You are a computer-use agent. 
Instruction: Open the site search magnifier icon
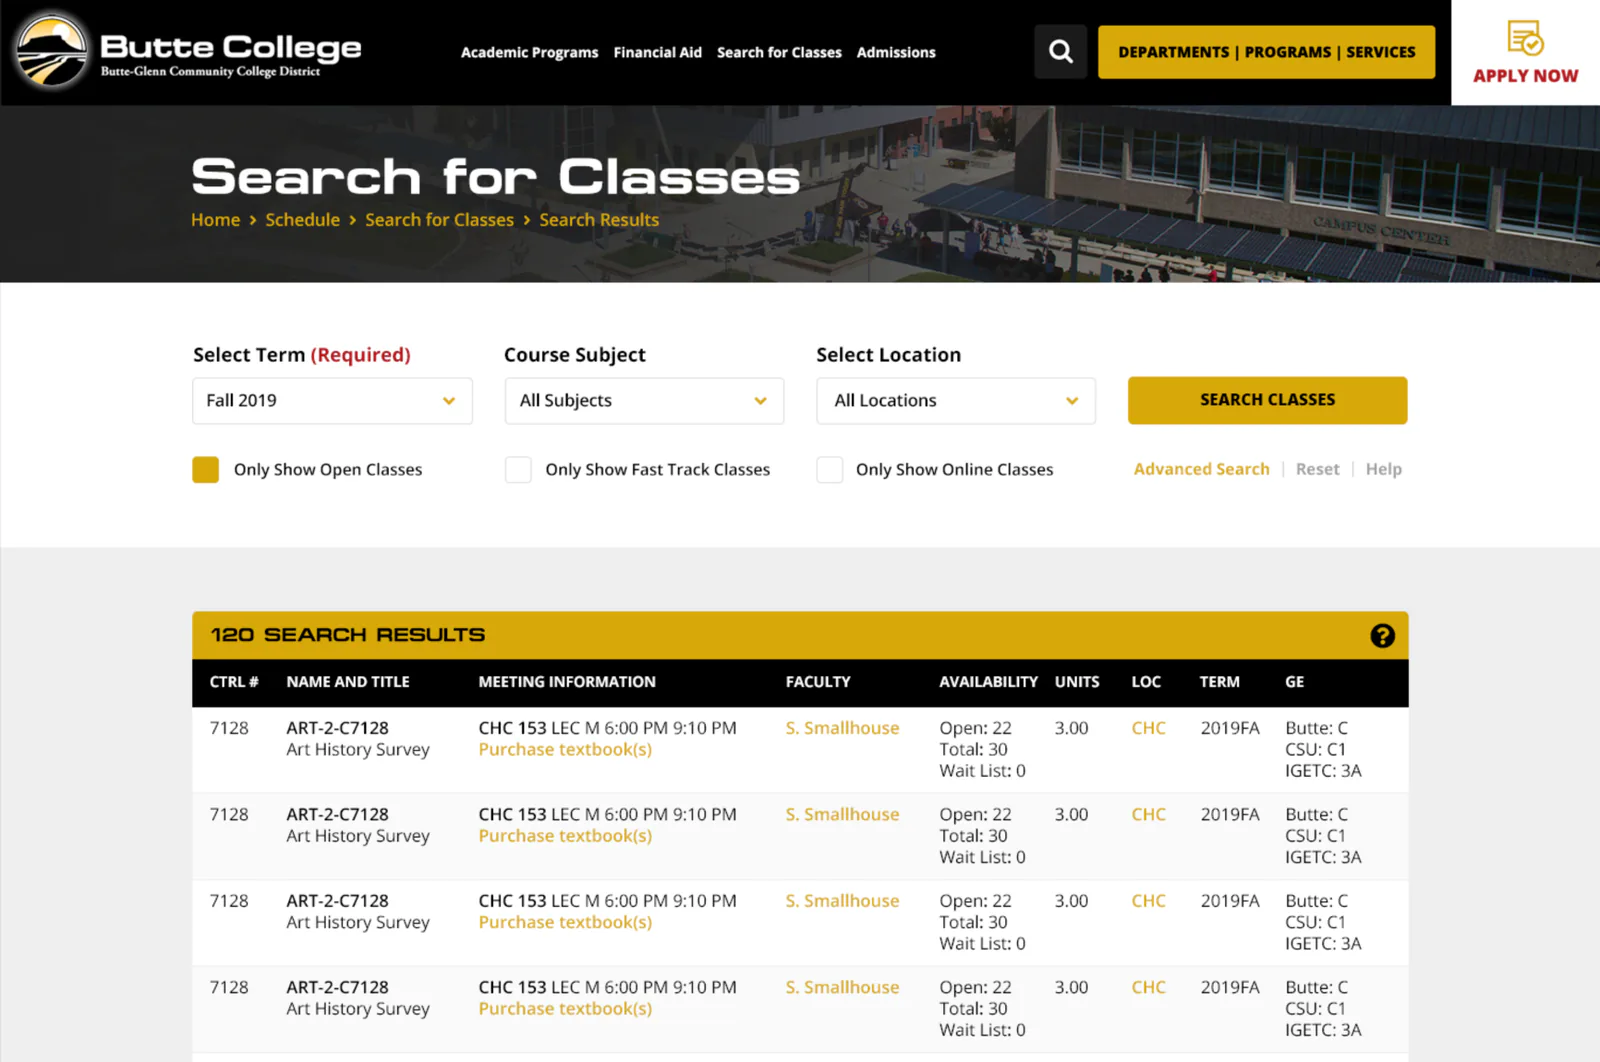[x=1061, y=51]
